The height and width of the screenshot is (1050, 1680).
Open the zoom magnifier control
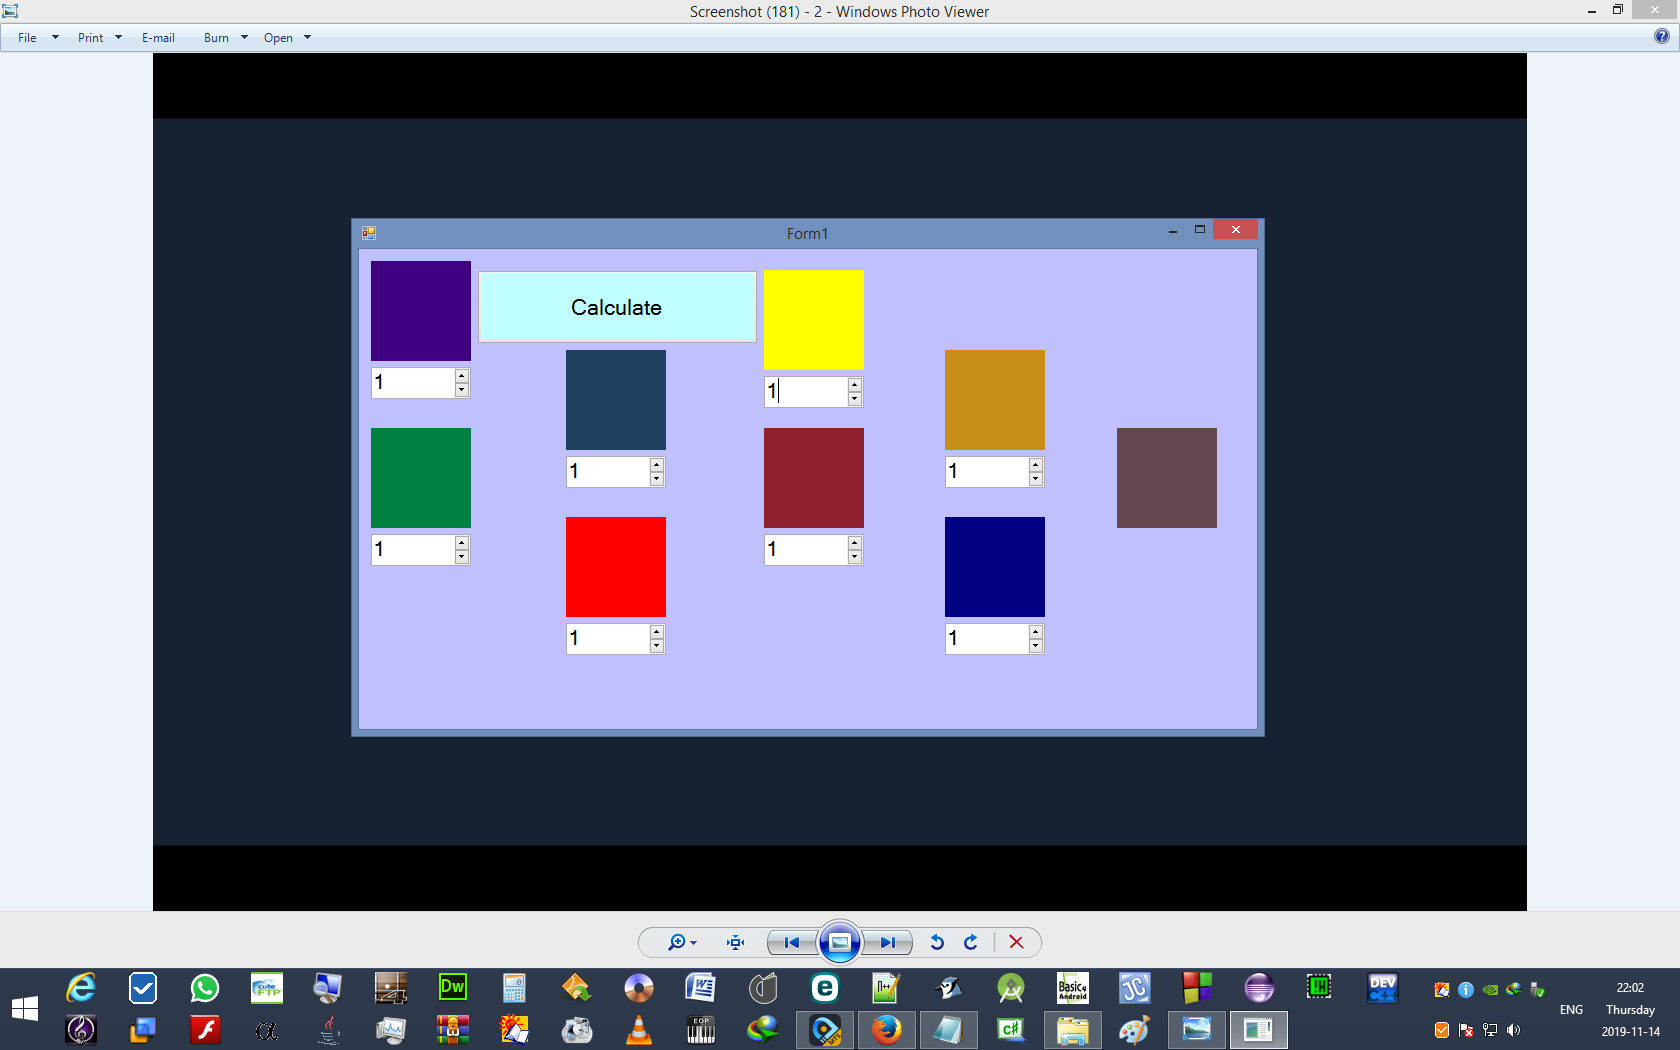click(682, 942)
